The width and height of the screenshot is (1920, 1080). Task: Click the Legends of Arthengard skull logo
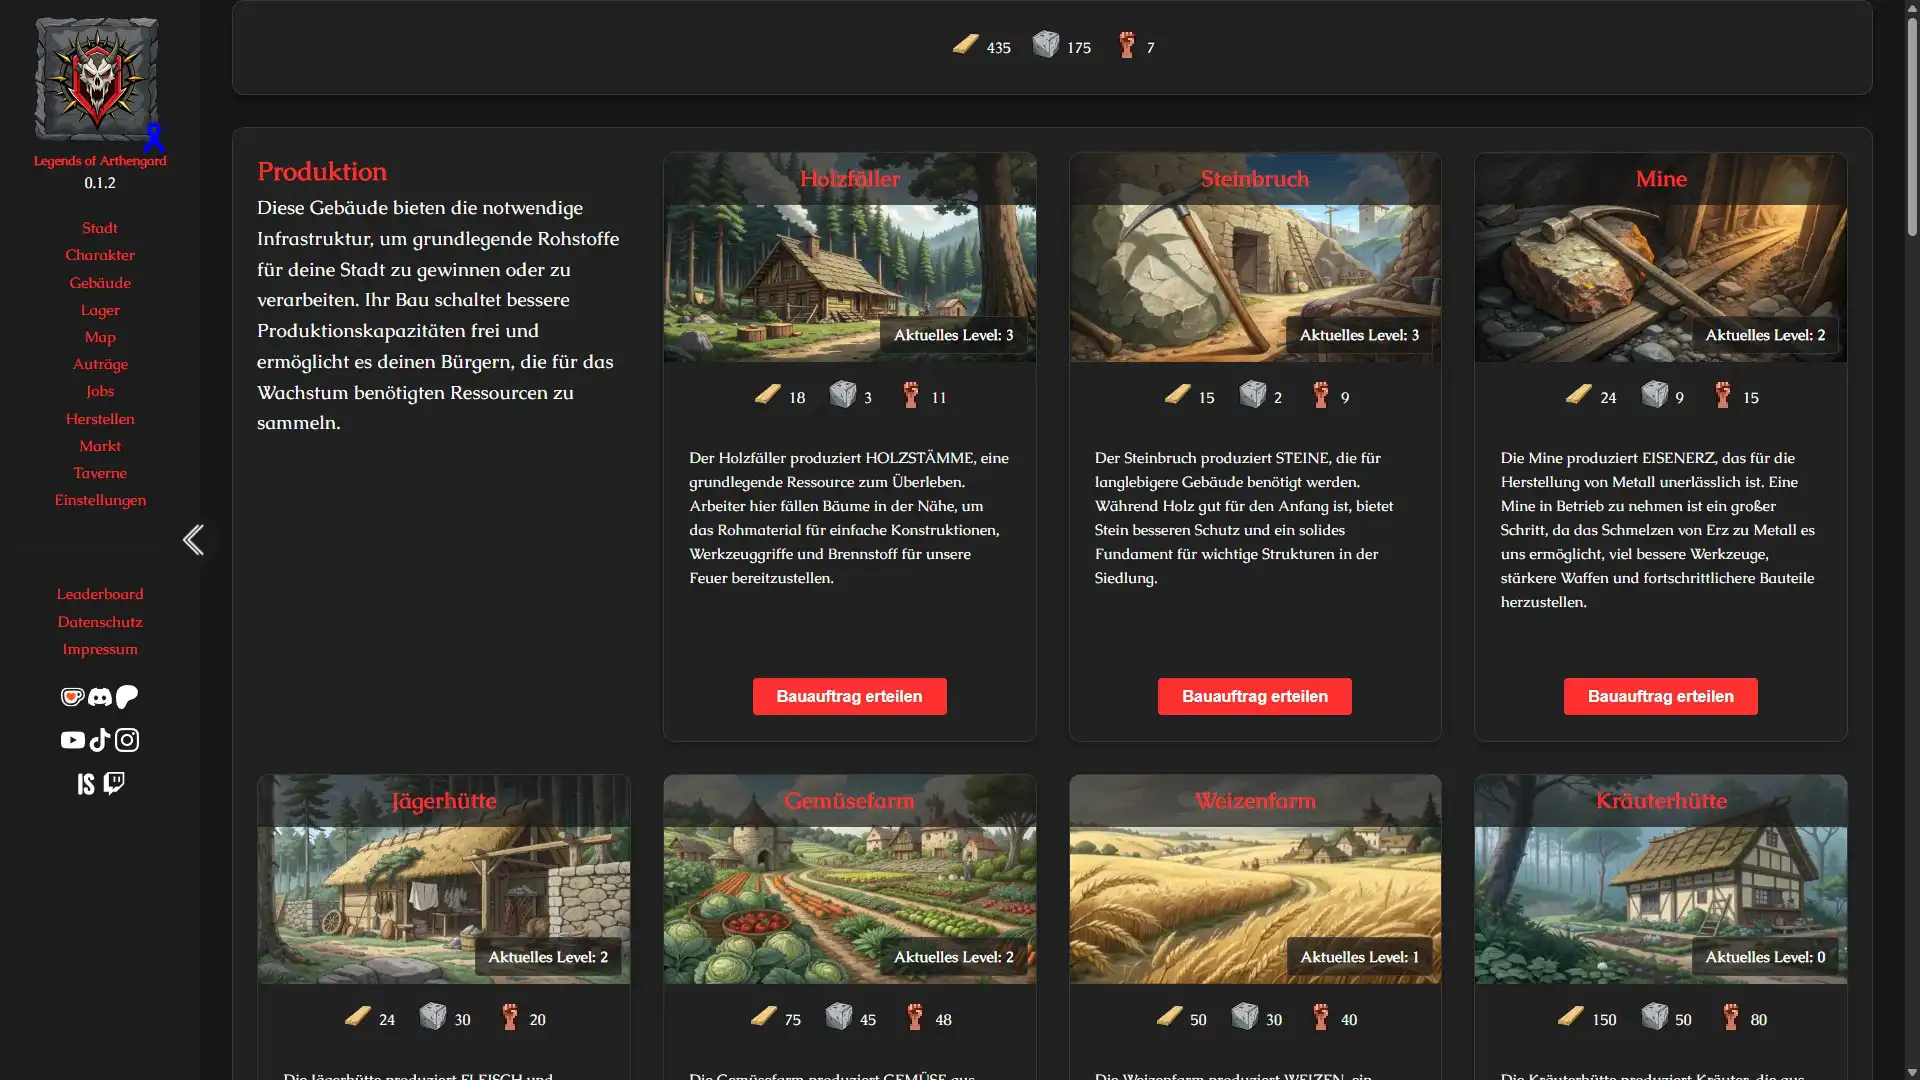tap(97, 79)
